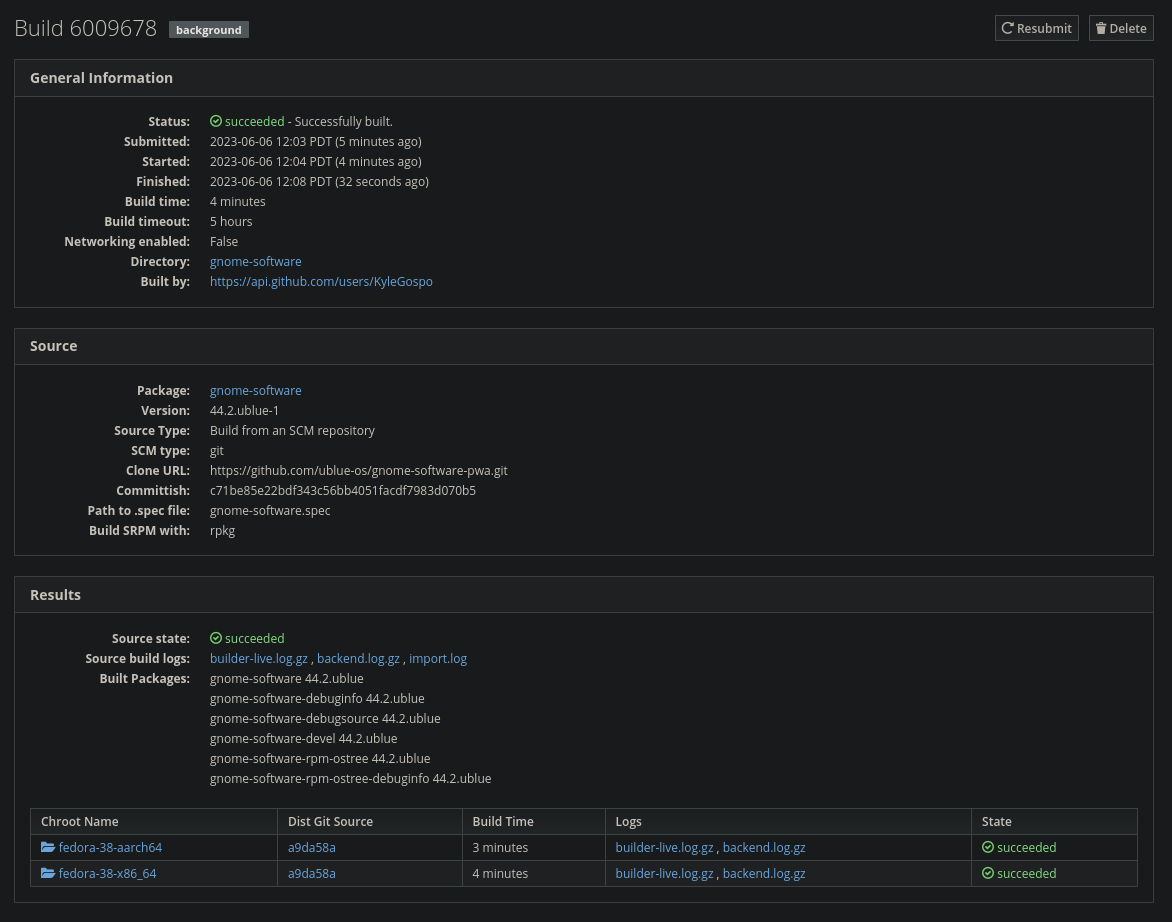Delete this build with the trash button
This screenshot has width=1172, height=922.
(1120, 28)
